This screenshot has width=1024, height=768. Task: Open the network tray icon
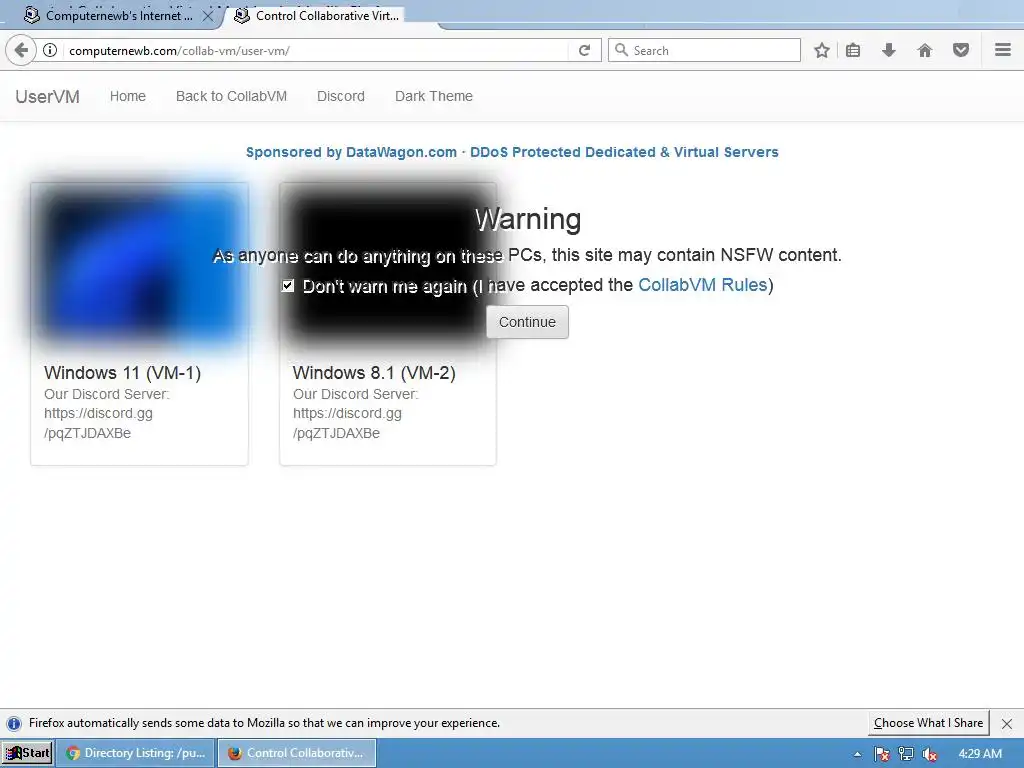(906, 754)
